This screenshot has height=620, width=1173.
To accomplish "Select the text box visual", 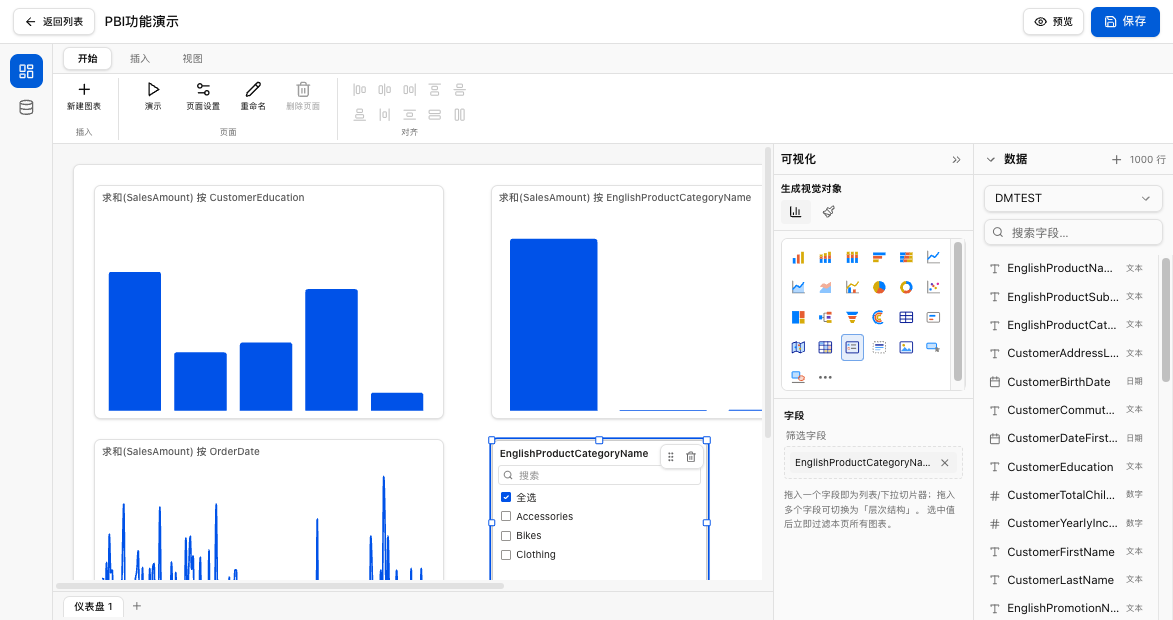I will coord(879,347).
